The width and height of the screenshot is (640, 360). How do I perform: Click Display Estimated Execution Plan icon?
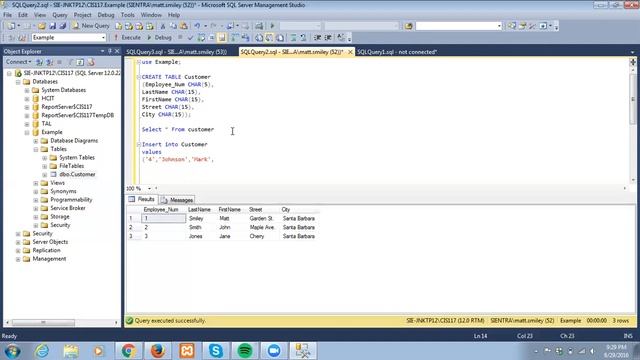pyautogui.click(x=201, y=38)
